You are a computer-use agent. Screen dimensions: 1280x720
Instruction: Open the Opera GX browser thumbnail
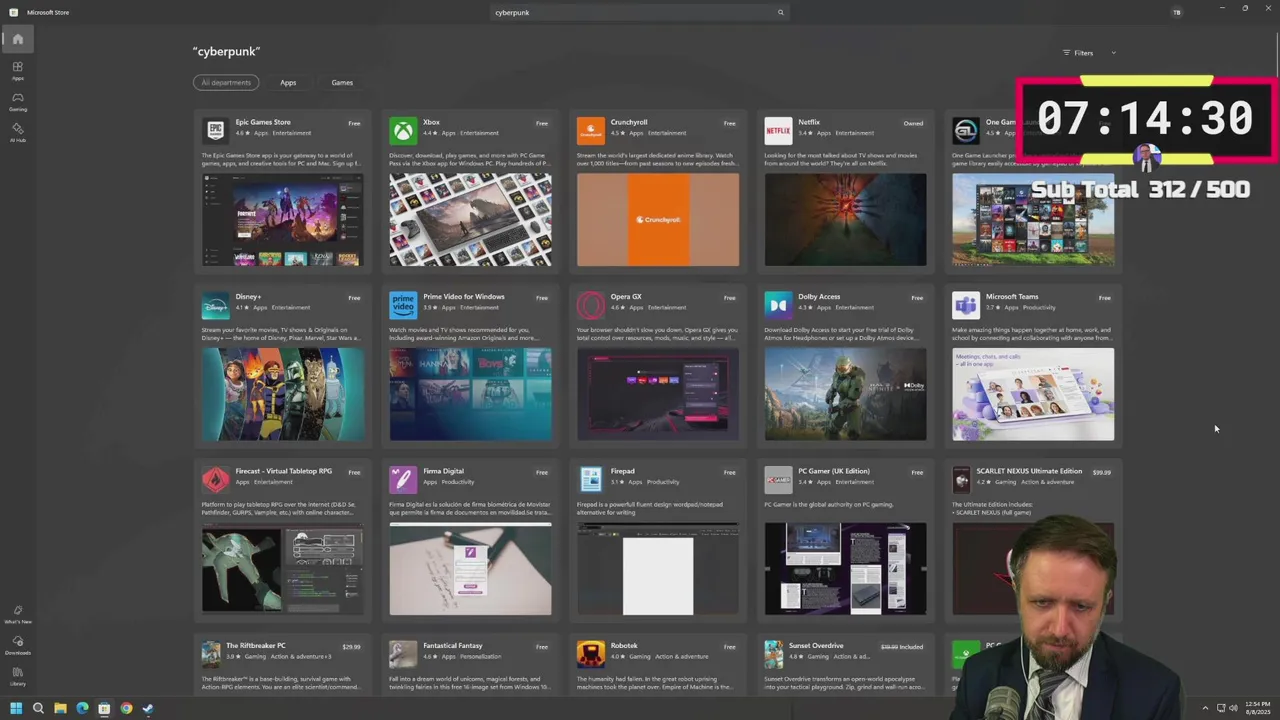pyautogui.click(x=658, y=394)
